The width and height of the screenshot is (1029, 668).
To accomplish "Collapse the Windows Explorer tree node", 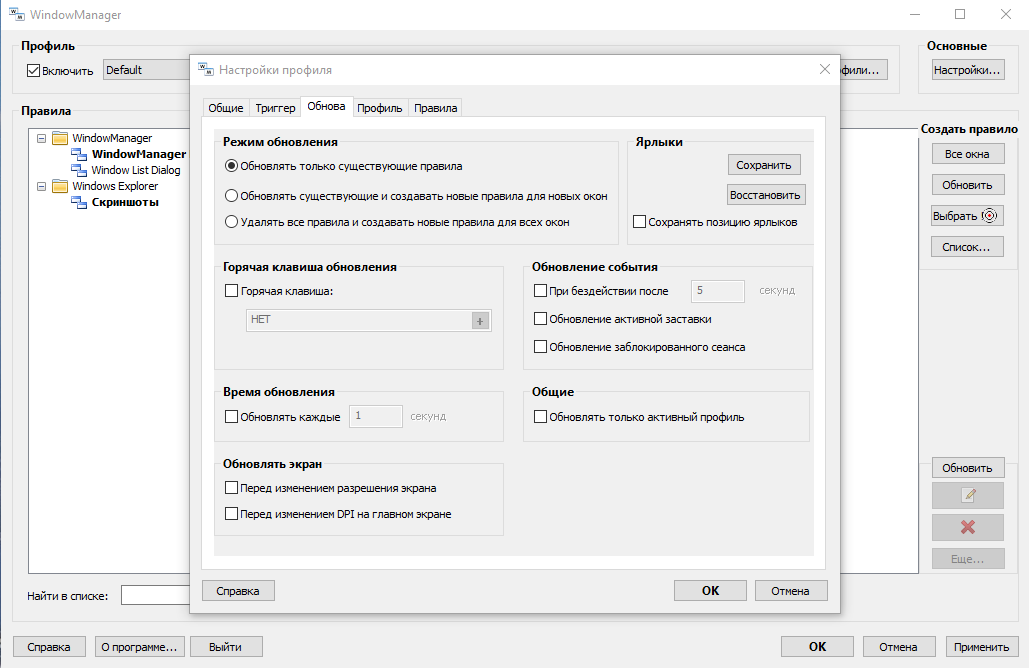I will [41, 186].
